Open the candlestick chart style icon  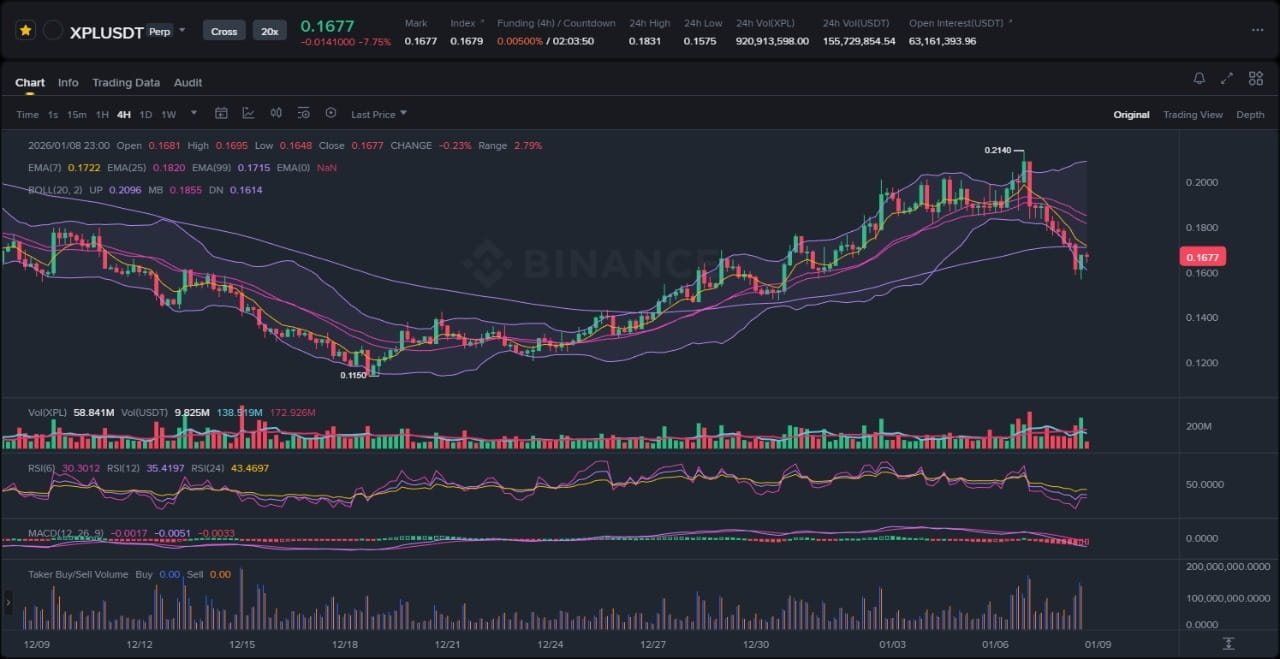tap(276, 113)
